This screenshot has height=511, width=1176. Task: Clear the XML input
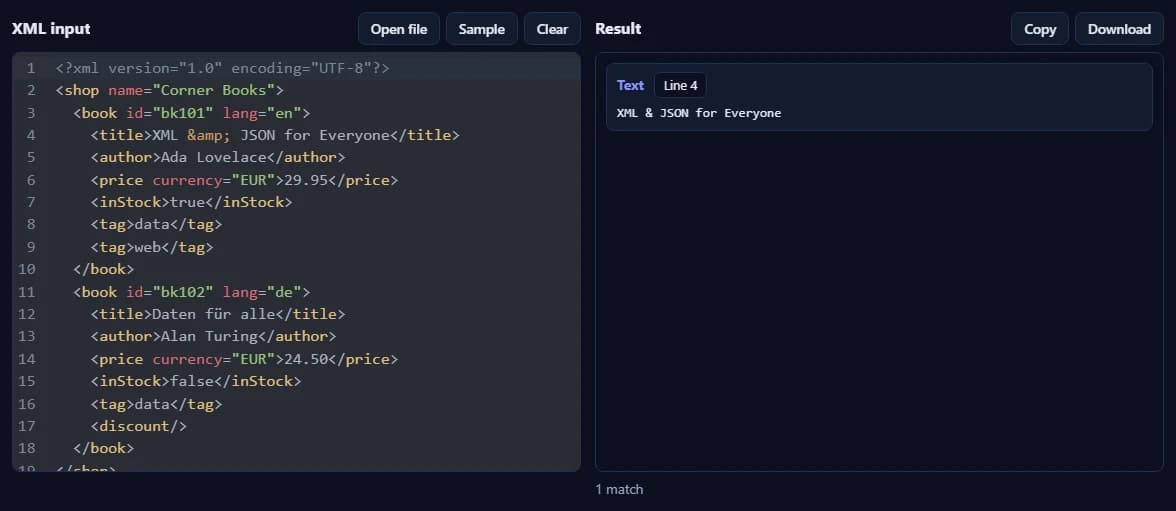[552, 29]
